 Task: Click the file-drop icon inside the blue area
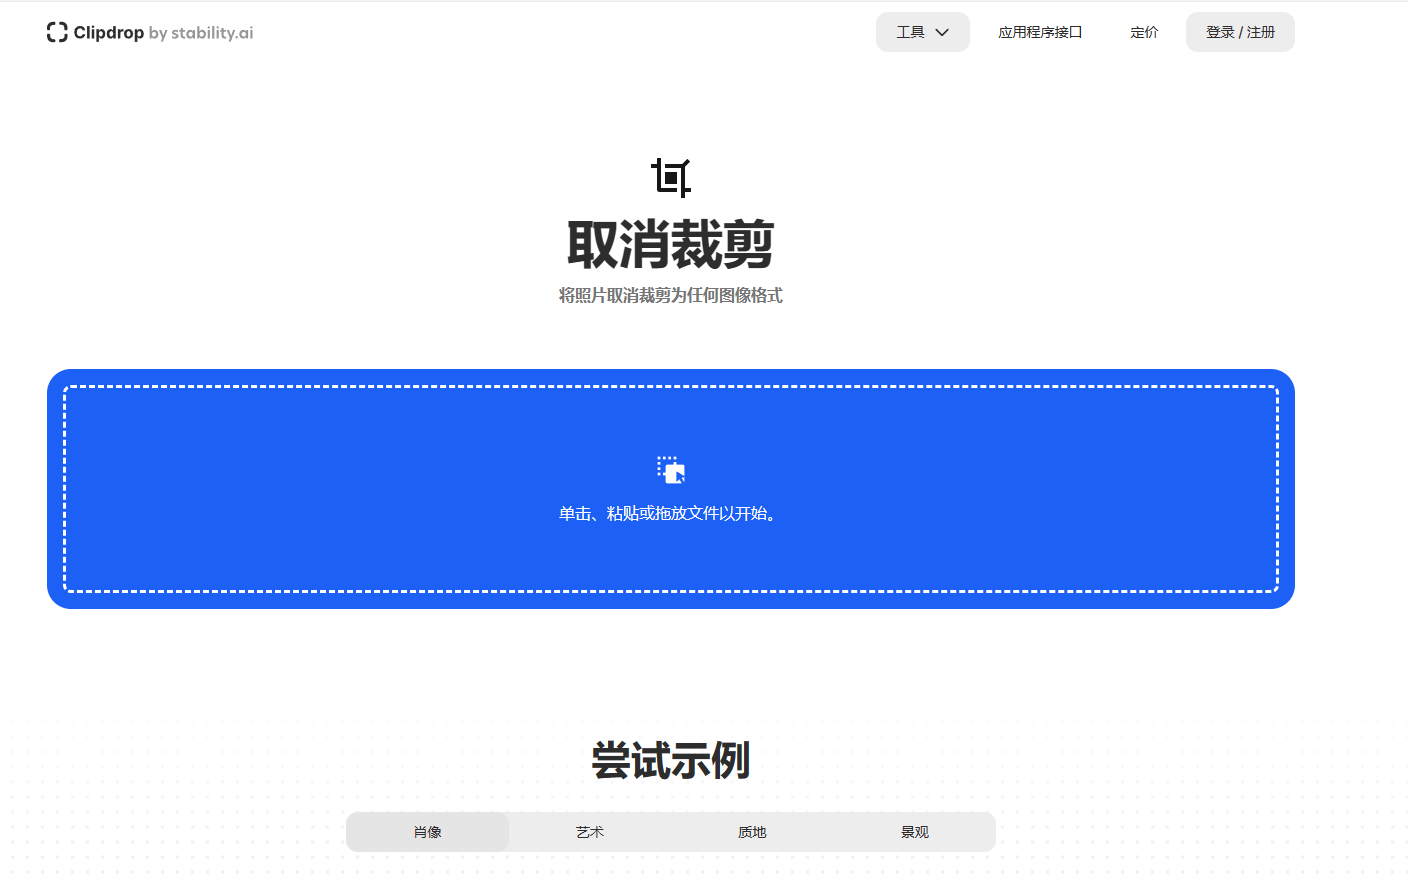pos(670,470)
